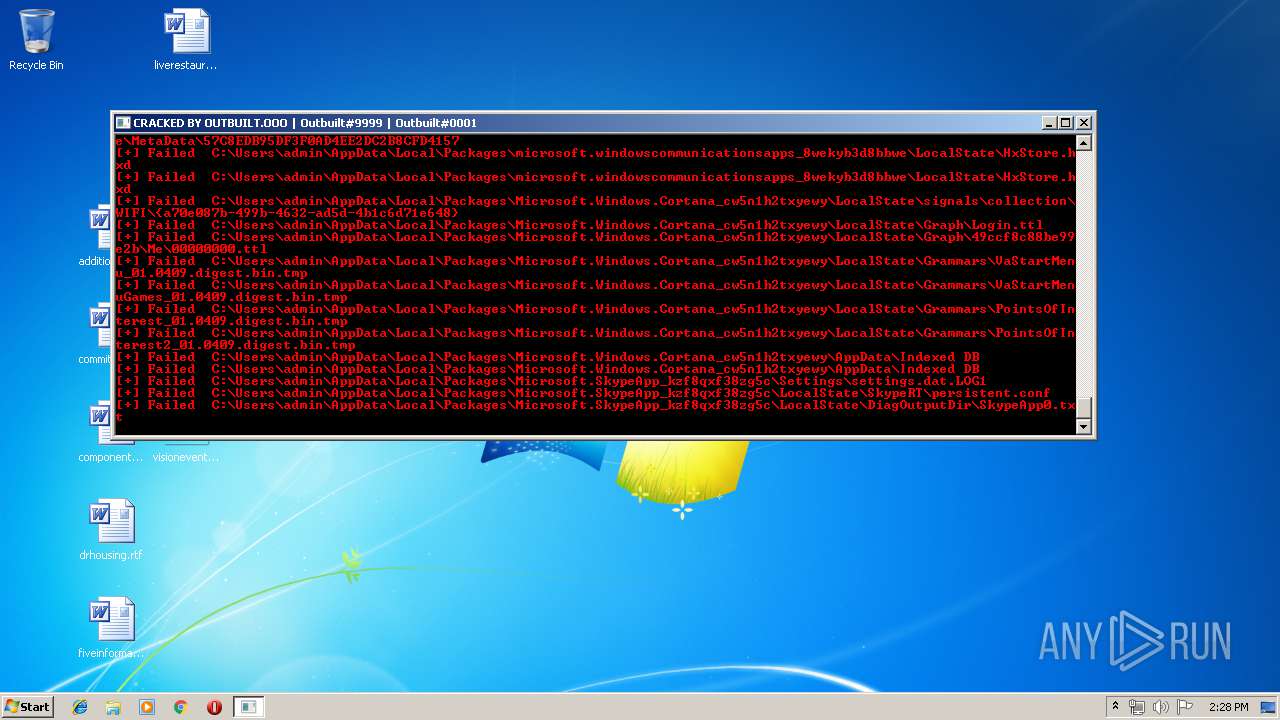Maximize the CRACKED BY OUTBUILT console window
The height and width of the screenshot is (720, 1280).
click(x=1066, y=123)
